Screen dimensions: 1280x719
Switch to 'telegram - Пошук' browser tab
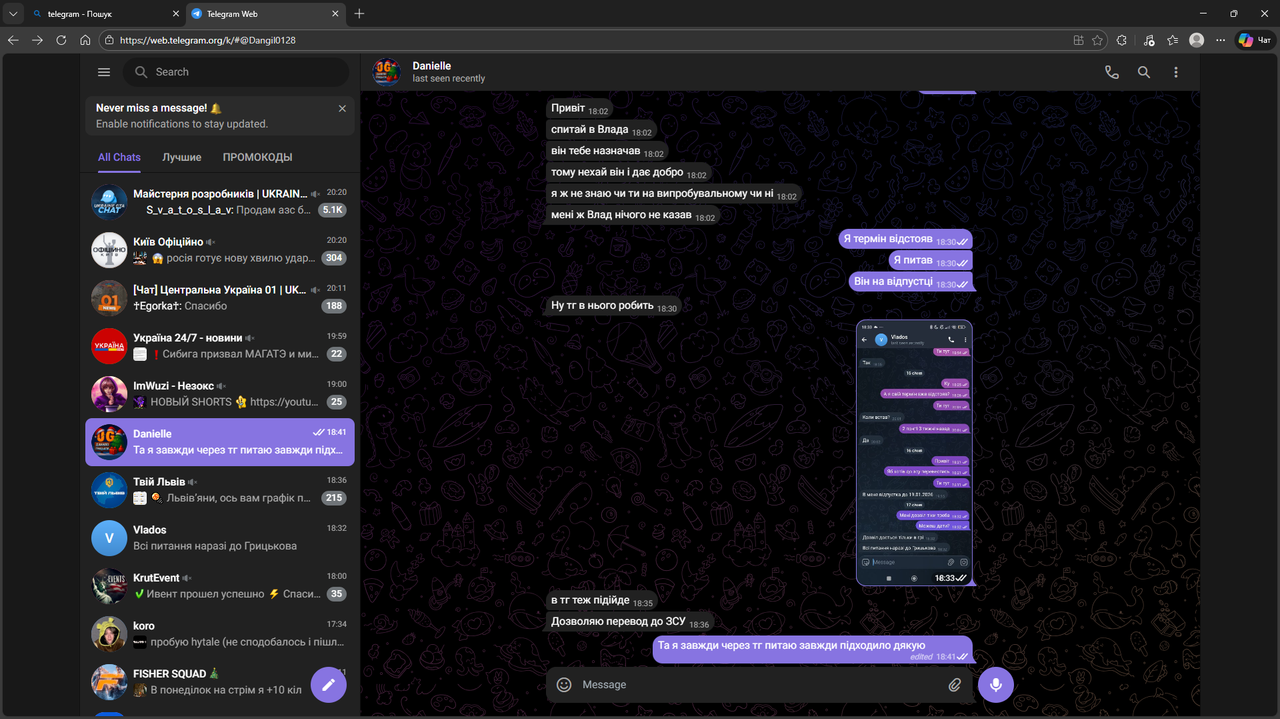pyautogui.click(x=105, y=14)
